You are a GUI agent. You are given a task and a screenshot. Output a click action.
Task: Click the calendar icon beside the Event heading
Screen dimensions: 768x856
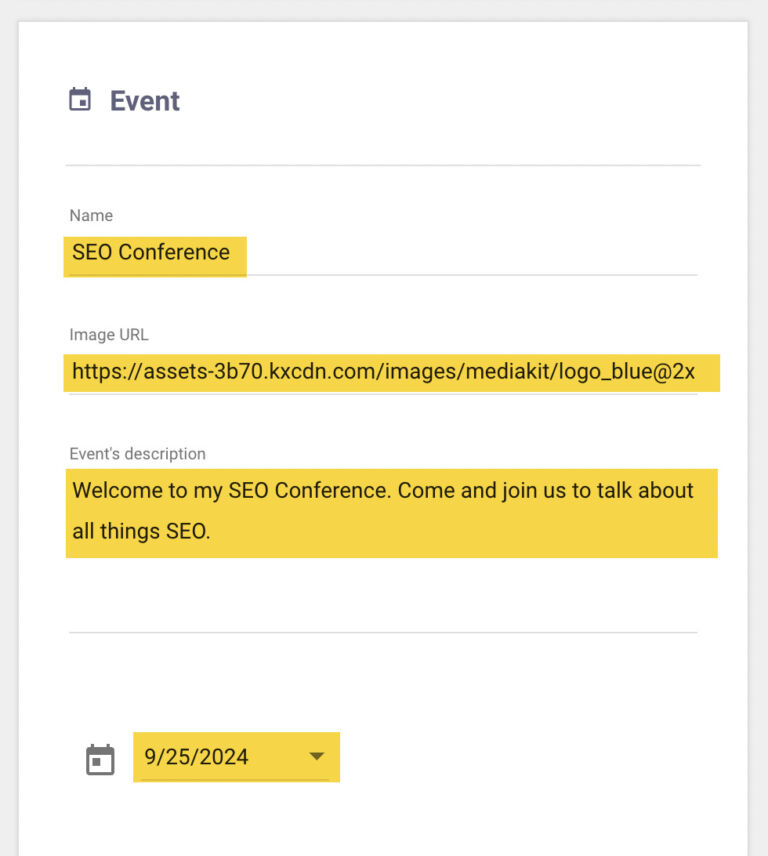click(x=79, y=99)
